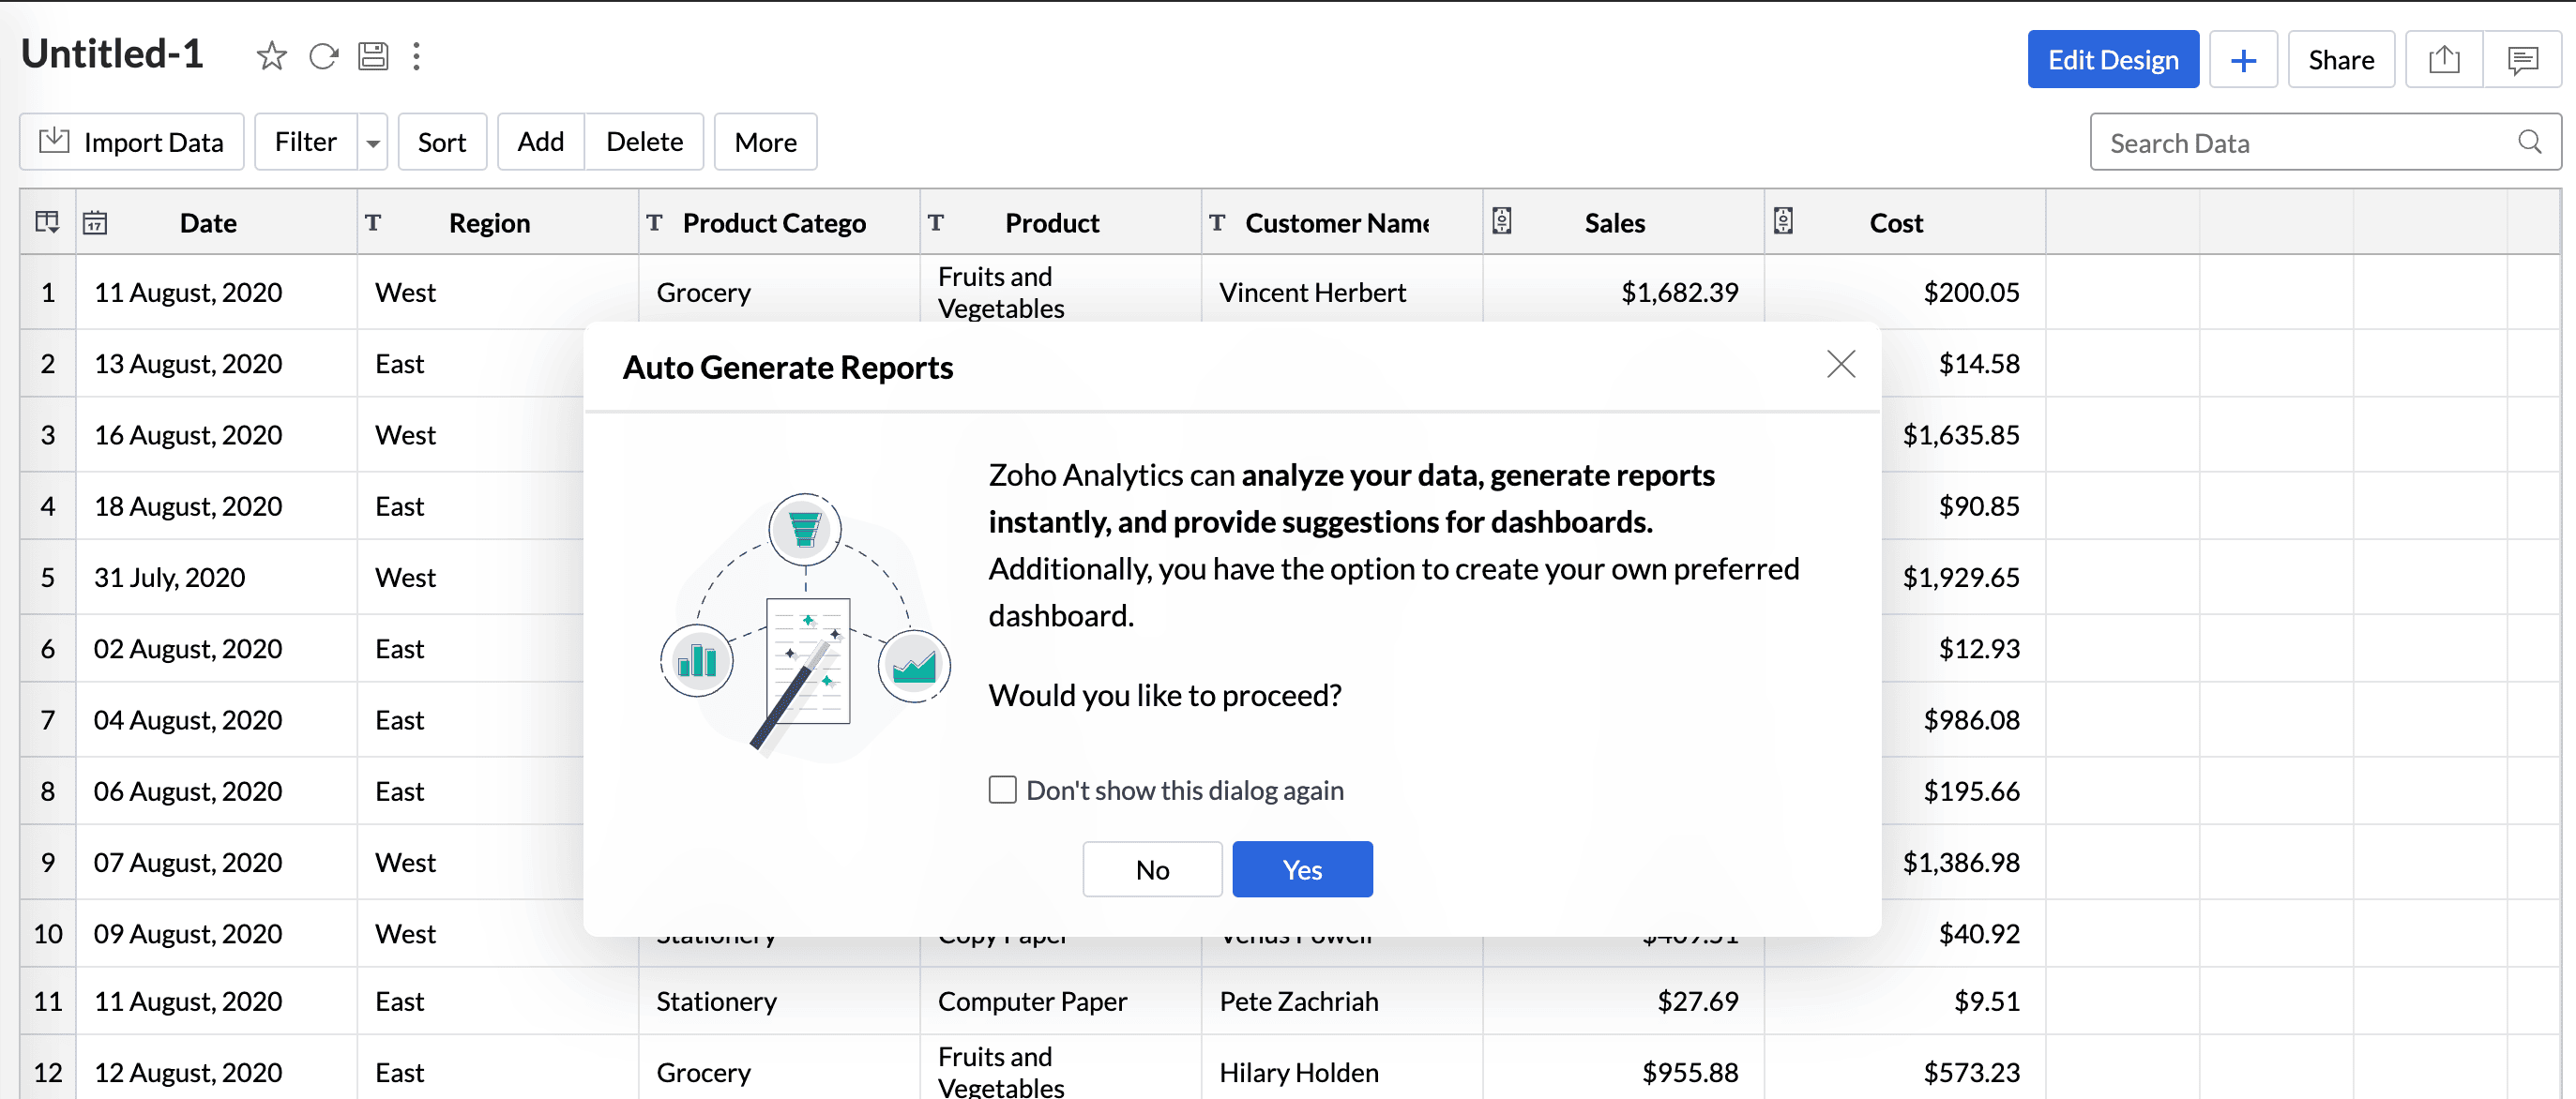Click the West cell in row 3
The width and height of the screenshot is (2576, 1099).
470,435
